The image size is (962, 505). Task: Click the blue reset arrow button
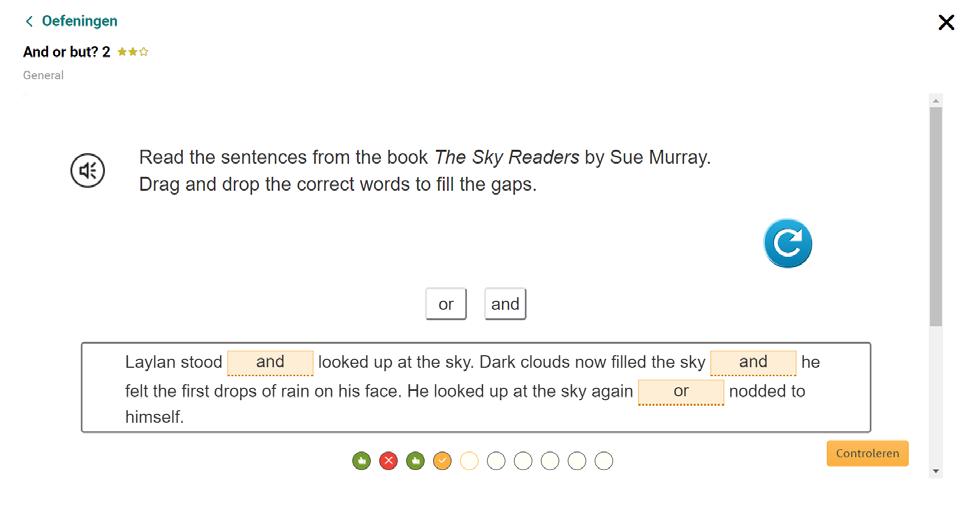pos(788,243)
